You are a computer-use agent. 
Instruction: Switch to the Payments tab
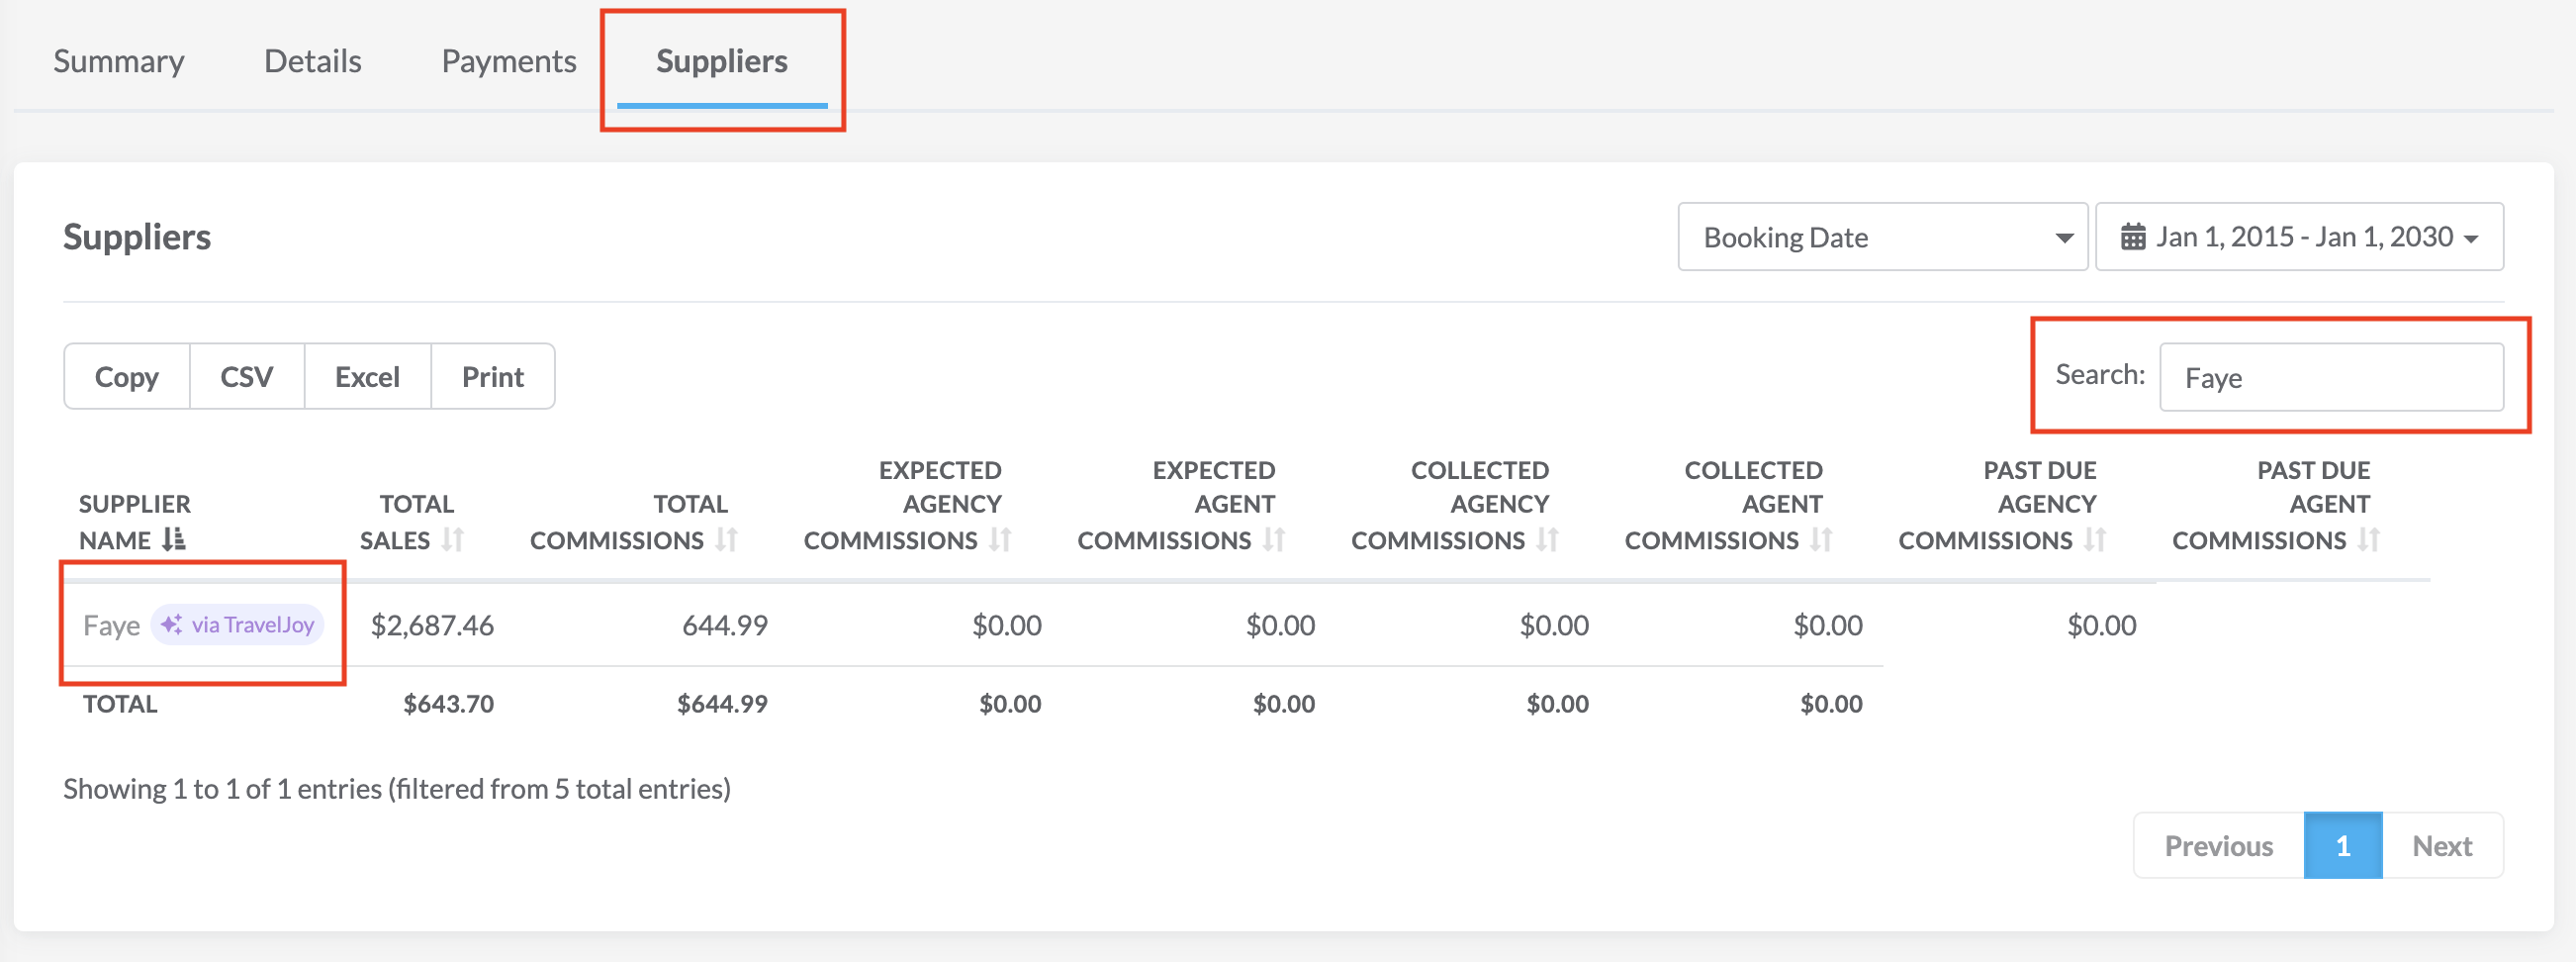509,61
